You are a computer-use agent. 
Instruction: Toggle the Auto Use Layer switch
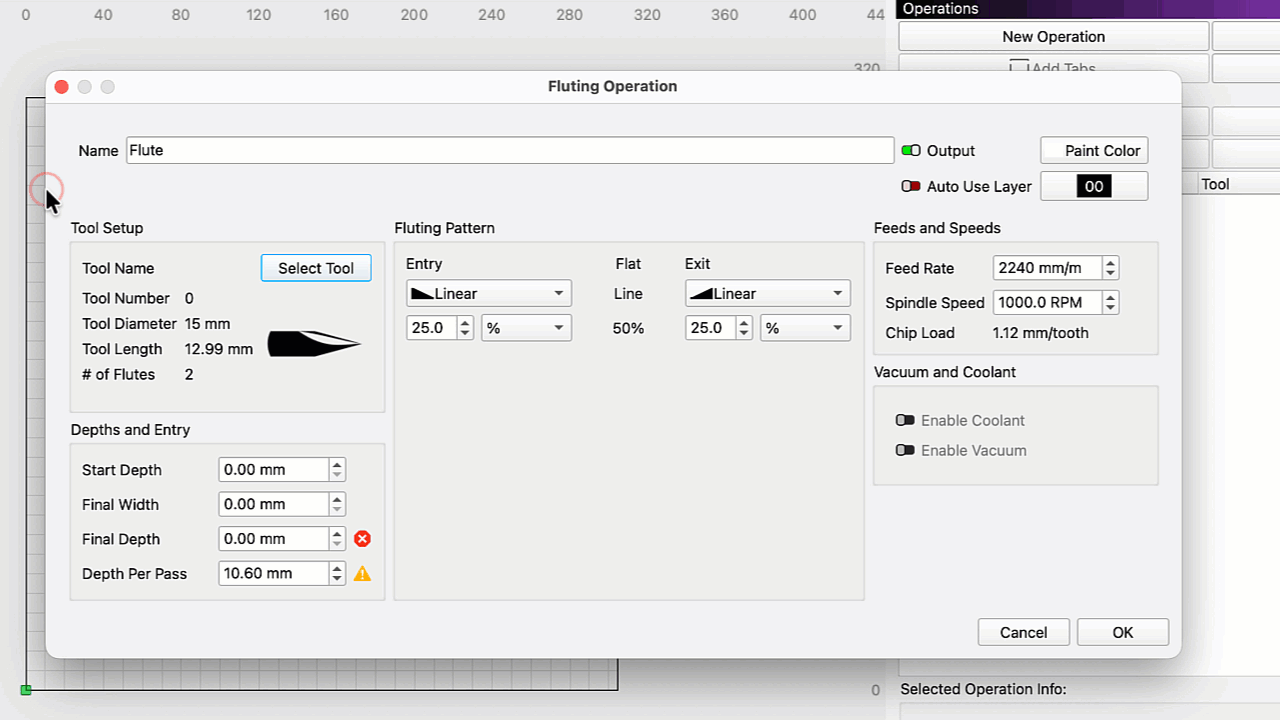[911, 187]
